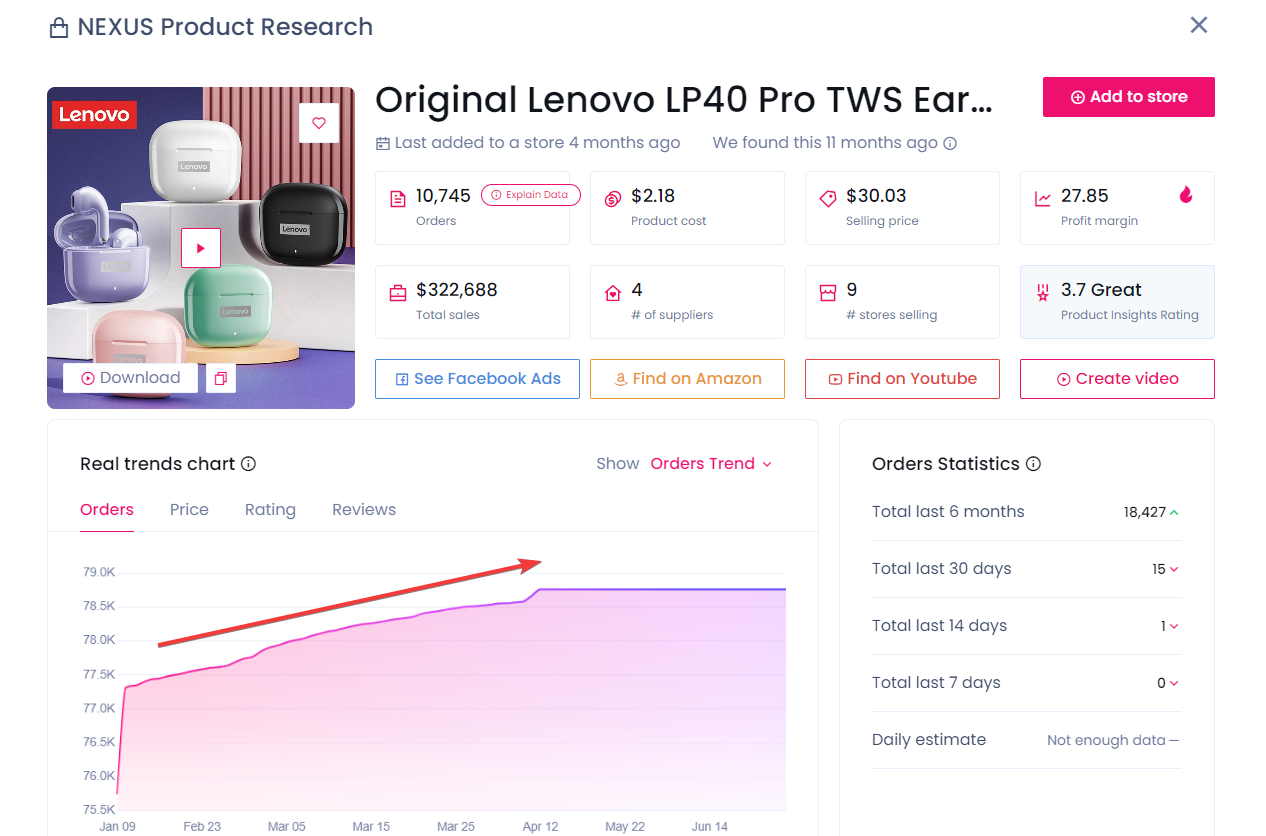Click the Add to store button
1266x836 pixels.
(x=1128, y=97)
